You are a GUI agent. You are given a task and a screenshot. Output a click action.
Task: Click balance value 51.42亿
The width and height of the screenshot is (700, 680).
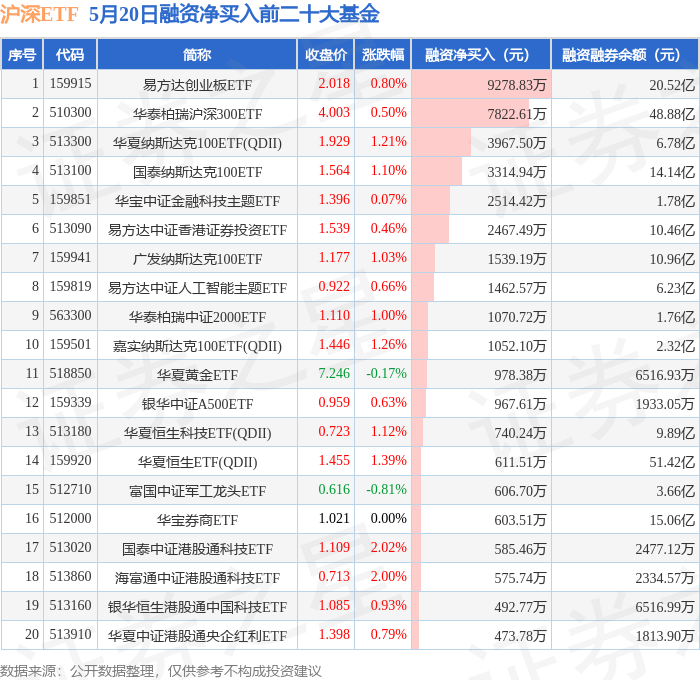pos(672,462)
